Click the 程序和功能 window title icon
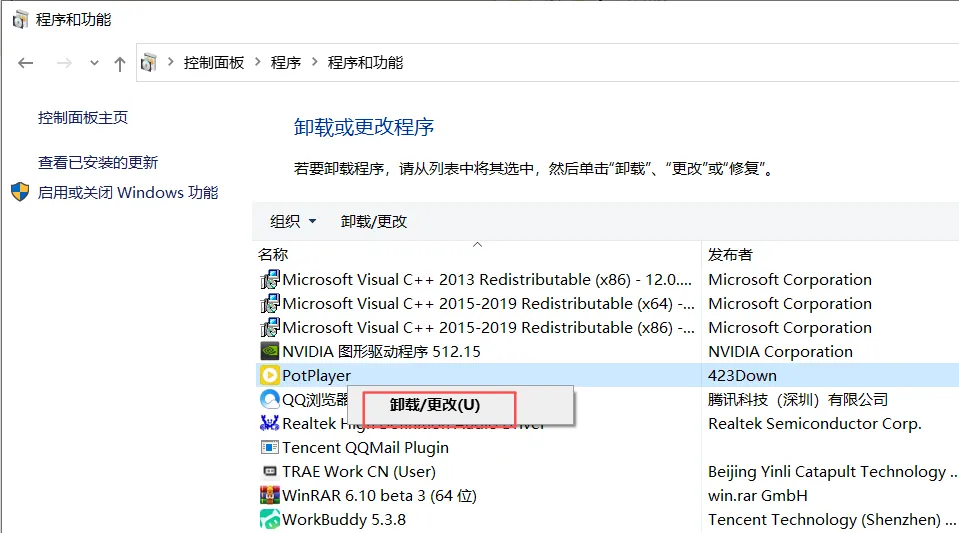Viewport: 959px width, 533px height. [x=20, y=20]
